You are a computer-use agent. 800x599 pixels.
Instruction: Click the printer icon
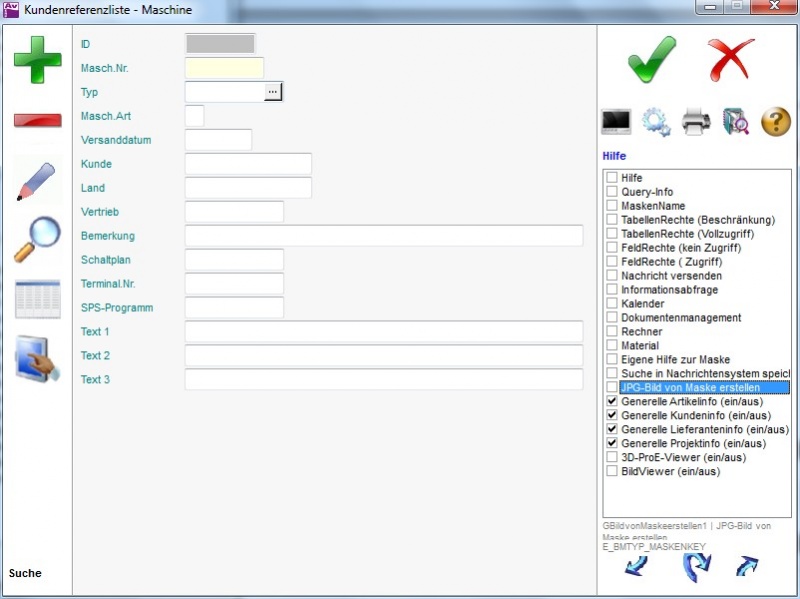pos(696,122)
